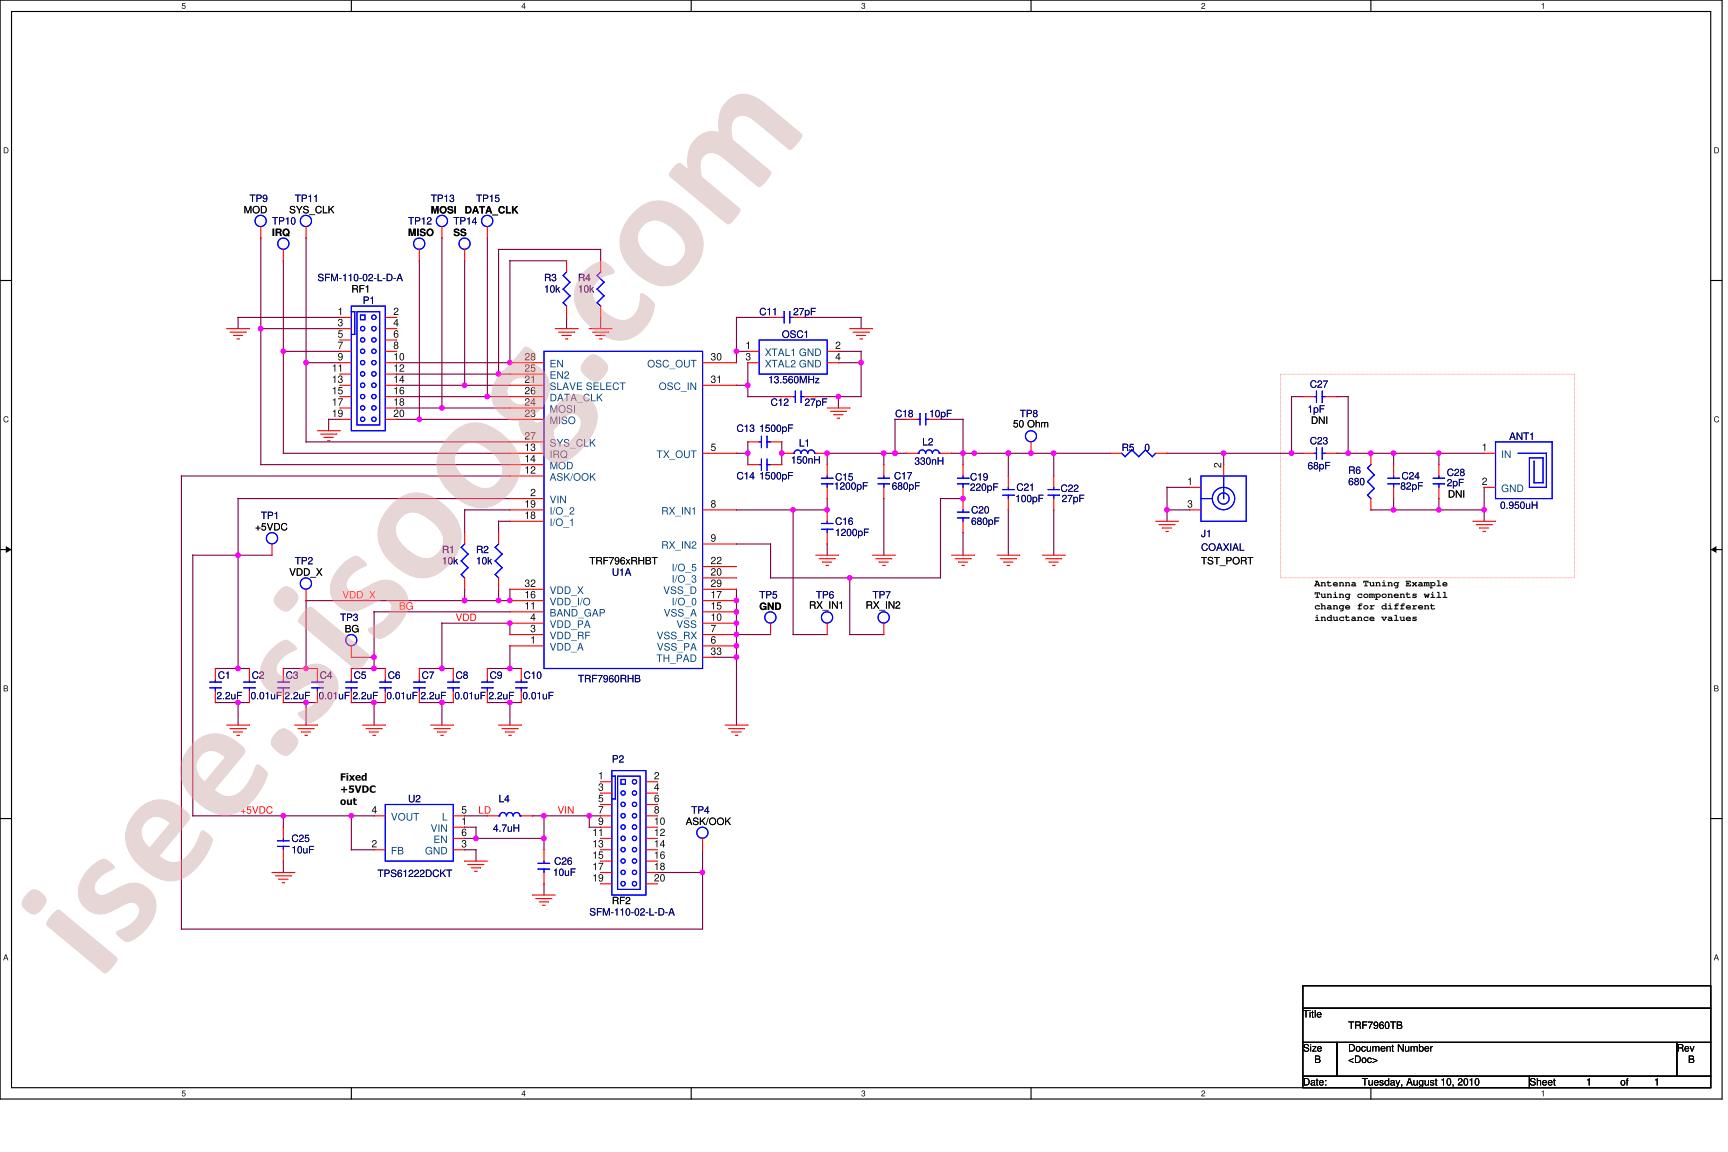Click the TP15 DATA_CLK test point circle
The width and height of the screenshot is (1728, 1152).
487,222
